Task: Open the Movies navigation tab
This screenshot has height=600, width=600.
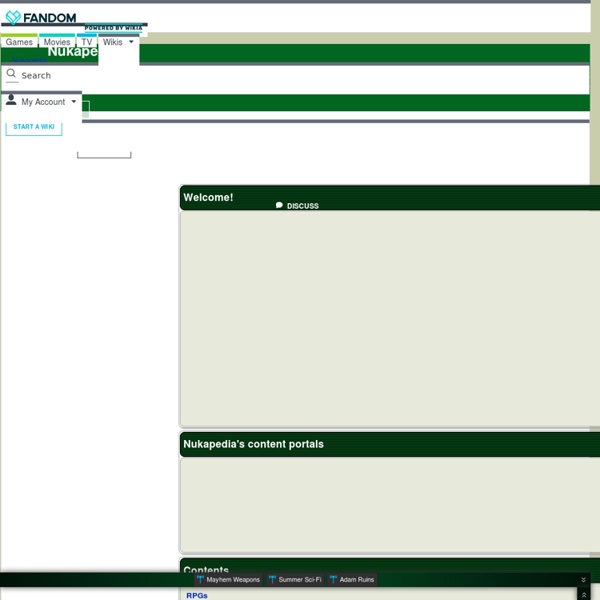Action: (x=57, y=42)
